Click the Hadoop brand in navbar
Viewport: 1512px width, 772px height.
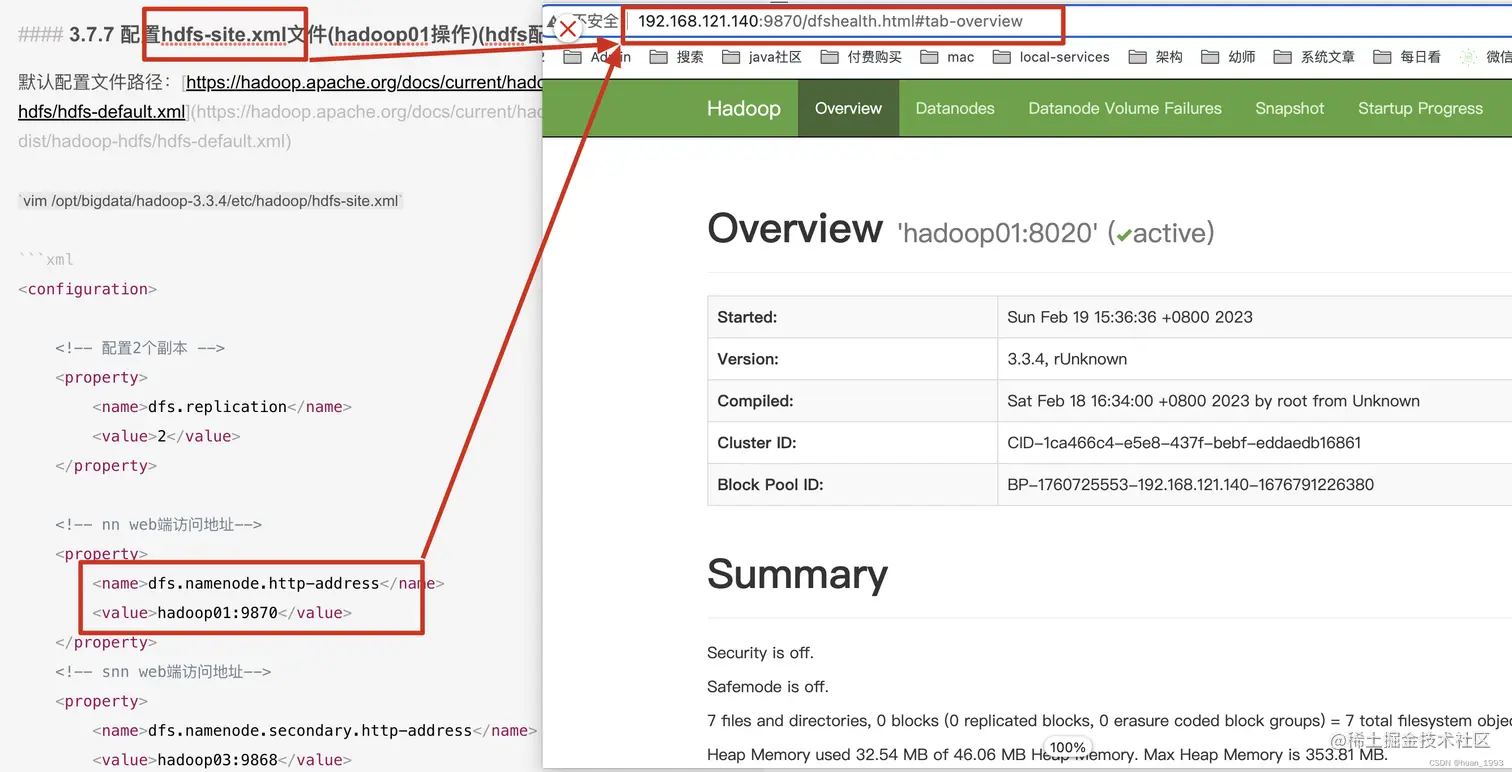[x=743, y=108]
